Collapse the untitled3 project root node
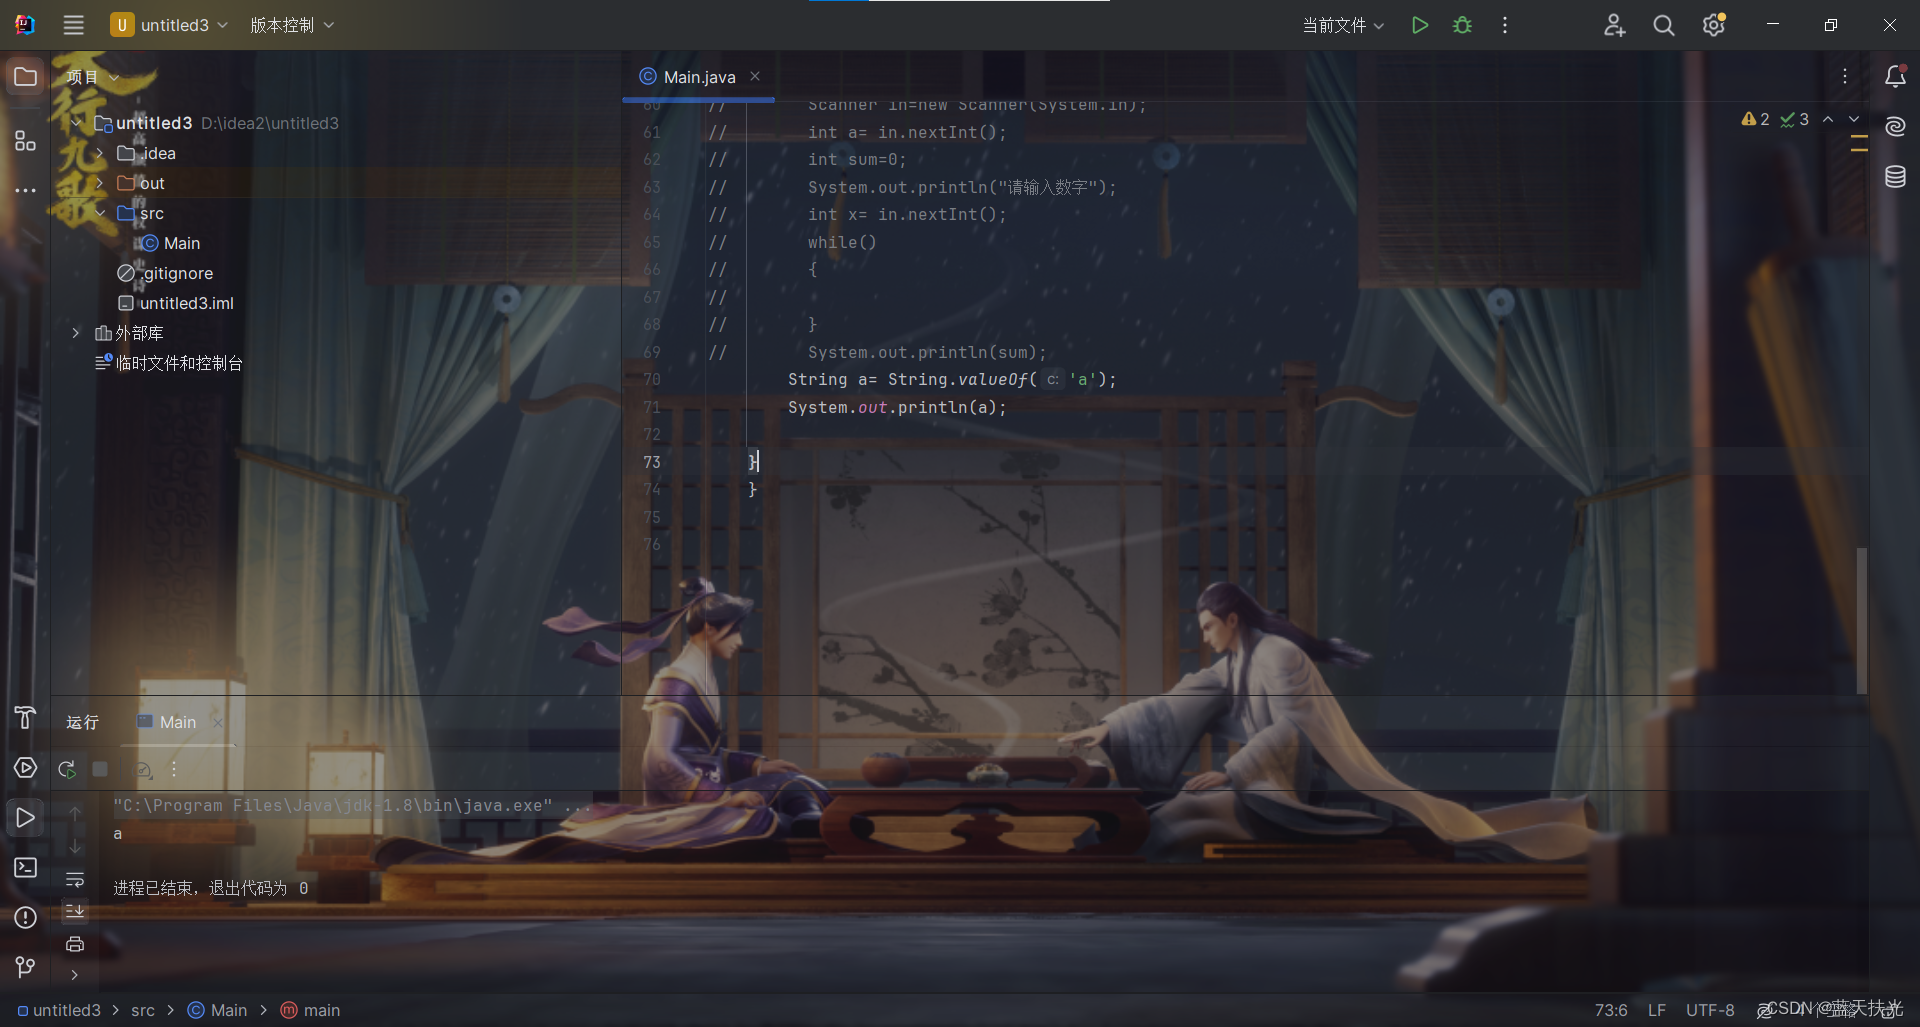This screenshot has height=1027, width=1920. pos(77,123)
